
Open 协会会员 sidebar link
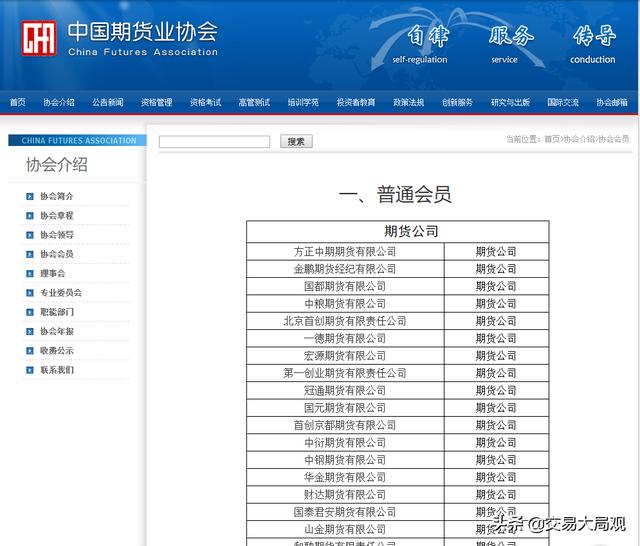(x=57, y=254)
